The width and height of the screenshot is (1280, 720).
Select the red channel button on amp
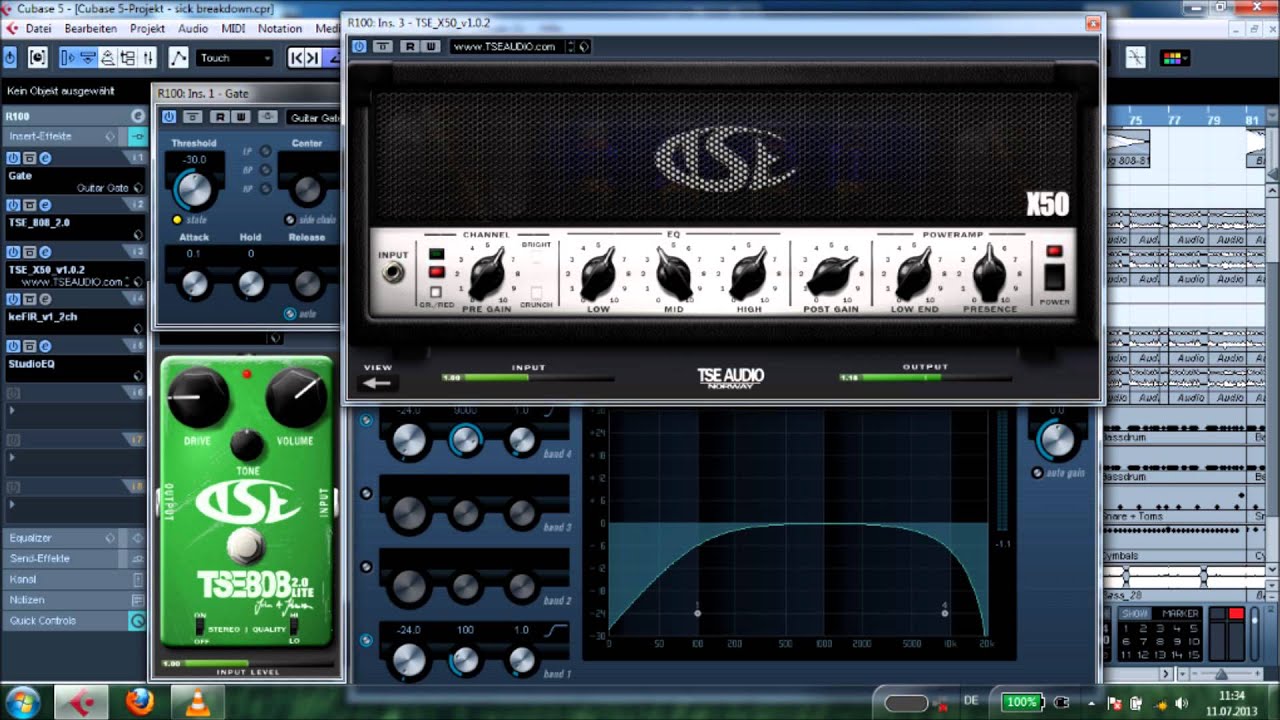coord(436,271)
